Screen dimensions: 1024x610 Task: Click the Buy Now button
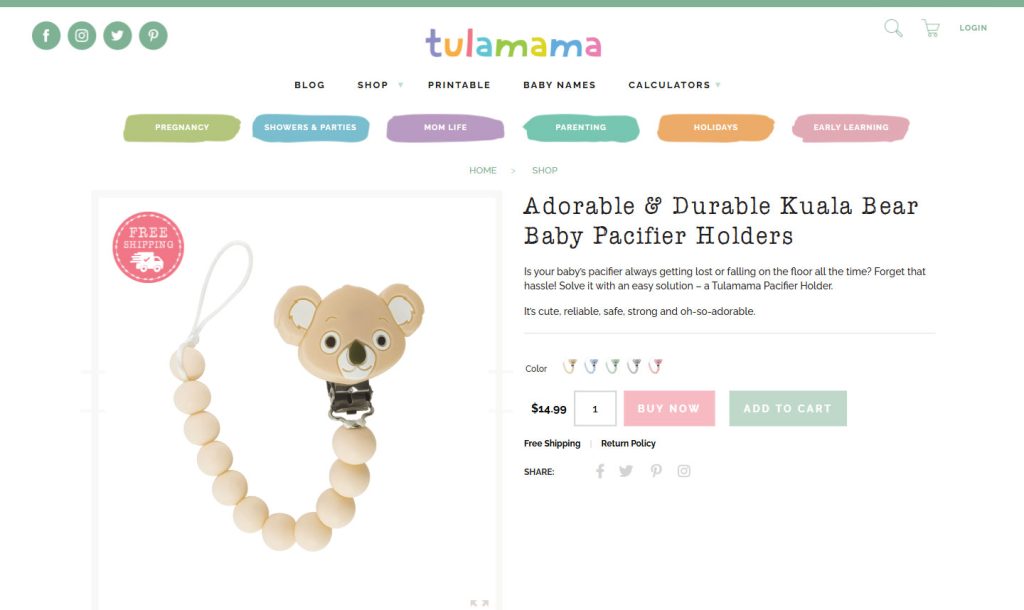(669, 408)
